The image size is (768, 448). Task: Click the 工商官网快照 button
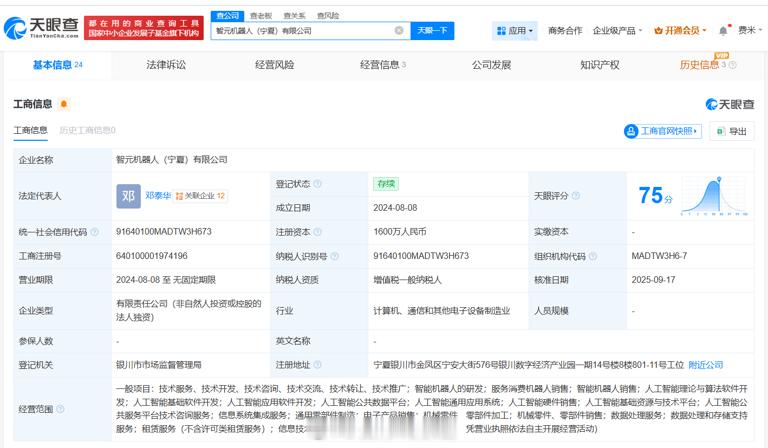pos(663,131)
